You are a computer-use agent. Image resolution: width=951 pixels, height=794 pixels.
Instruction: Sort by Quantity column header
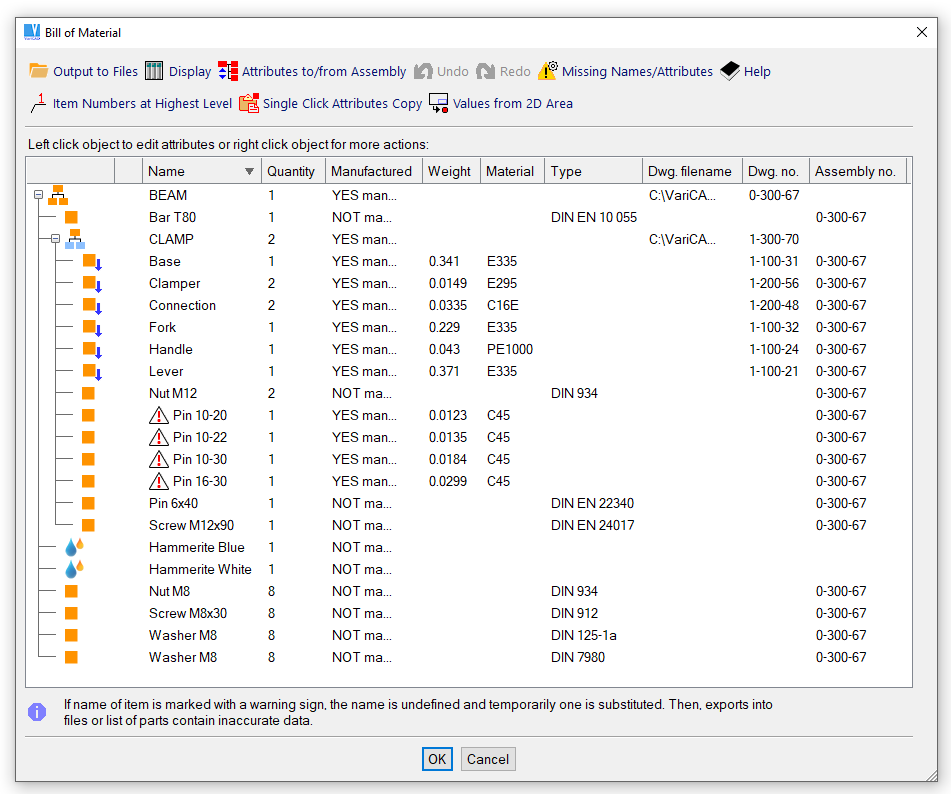291,171
